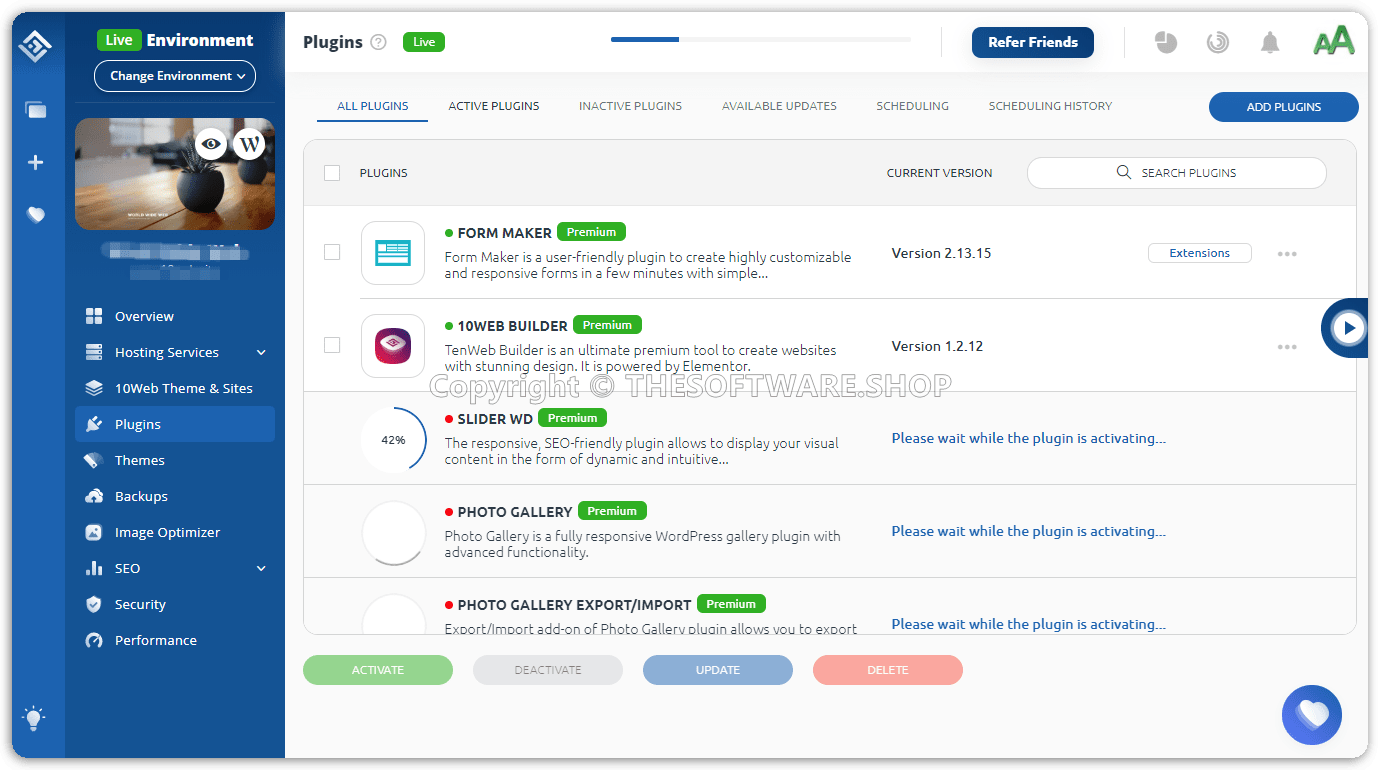This screenshot has height=770, width=1380.
Task: Click the 'Version 2.13.15' text
Action: pos(941,253)
